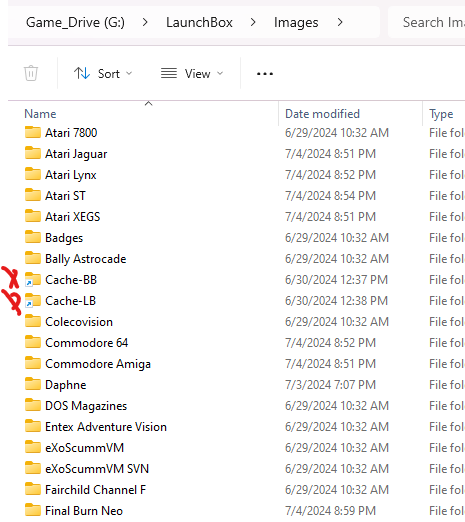Select the Badges folder icon

[x=33, y=237]
